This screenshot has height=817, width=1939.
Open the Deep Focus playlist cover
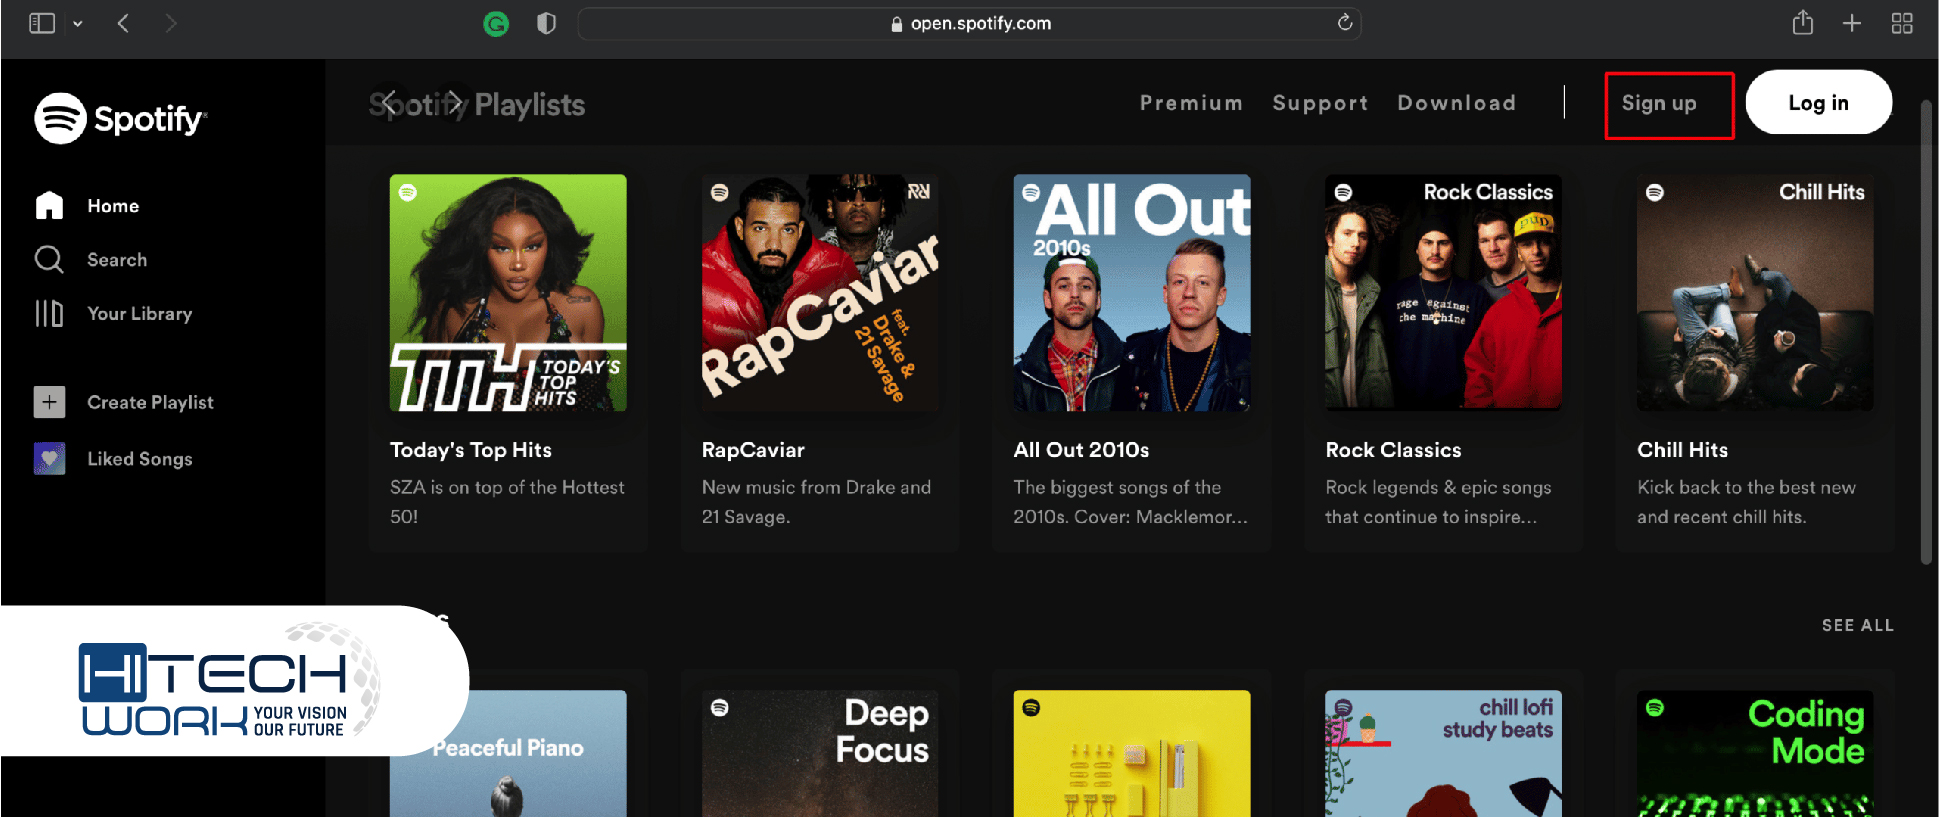[x=820, y=753]
